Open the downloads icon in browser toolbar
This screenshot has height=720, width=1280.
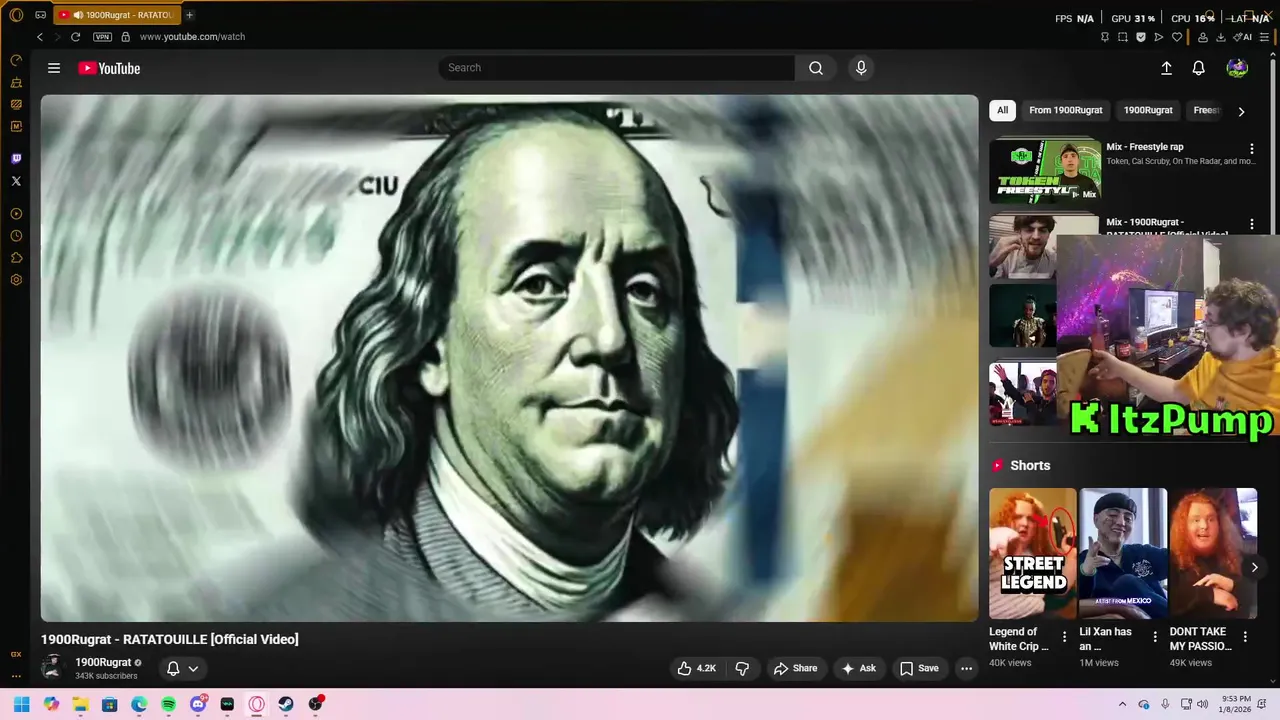coord(1221,37)
